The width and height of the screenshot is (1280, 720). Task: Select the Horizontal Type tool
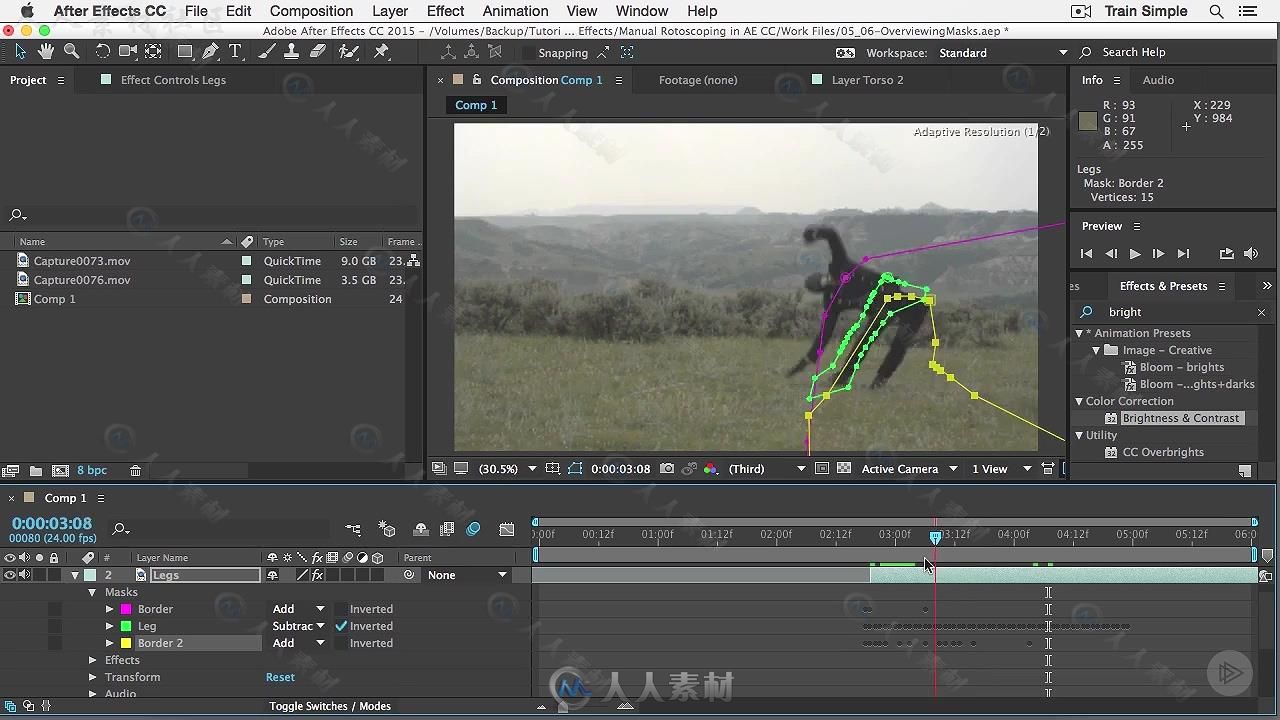(x=235, y=51)
